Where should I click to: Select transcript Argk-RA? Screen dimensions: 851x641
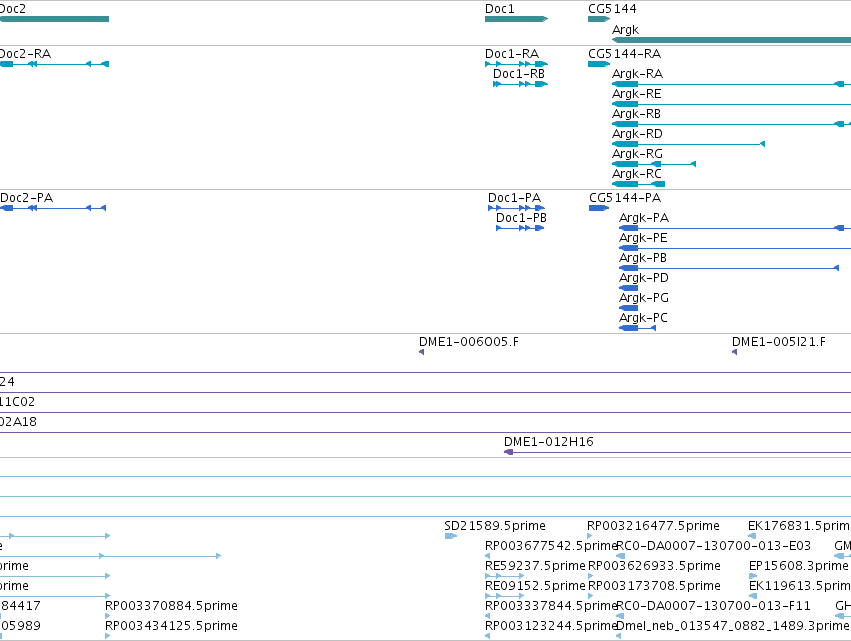click(x=731, y=84)
